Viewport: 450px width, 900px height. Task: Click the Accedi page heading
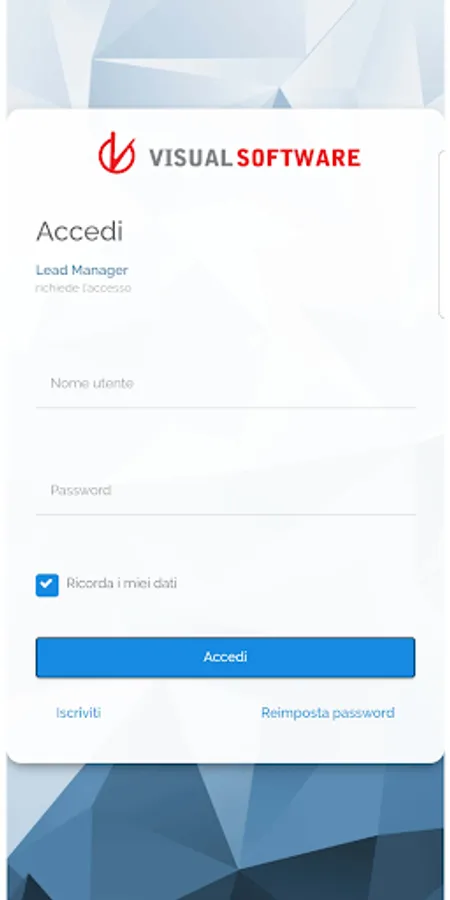80,231
